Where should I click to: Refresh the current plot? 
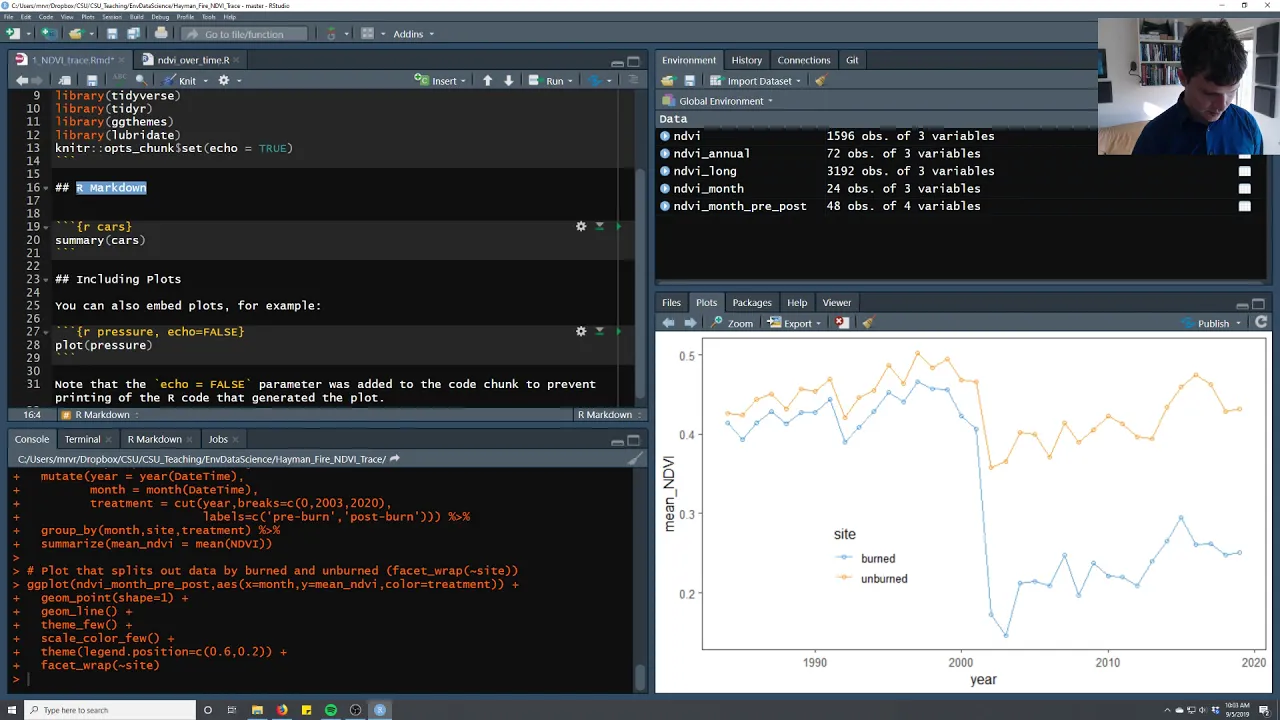1261,323
